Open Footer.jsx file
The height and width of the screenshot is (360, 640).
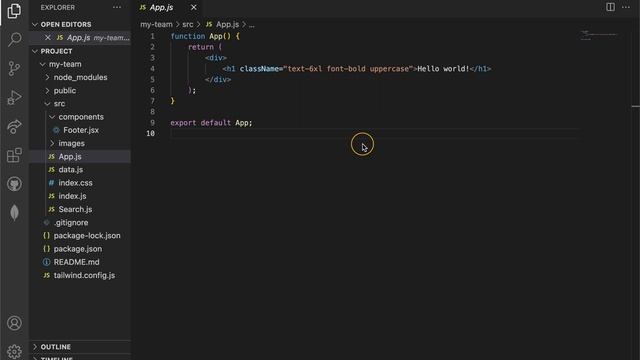81,130
